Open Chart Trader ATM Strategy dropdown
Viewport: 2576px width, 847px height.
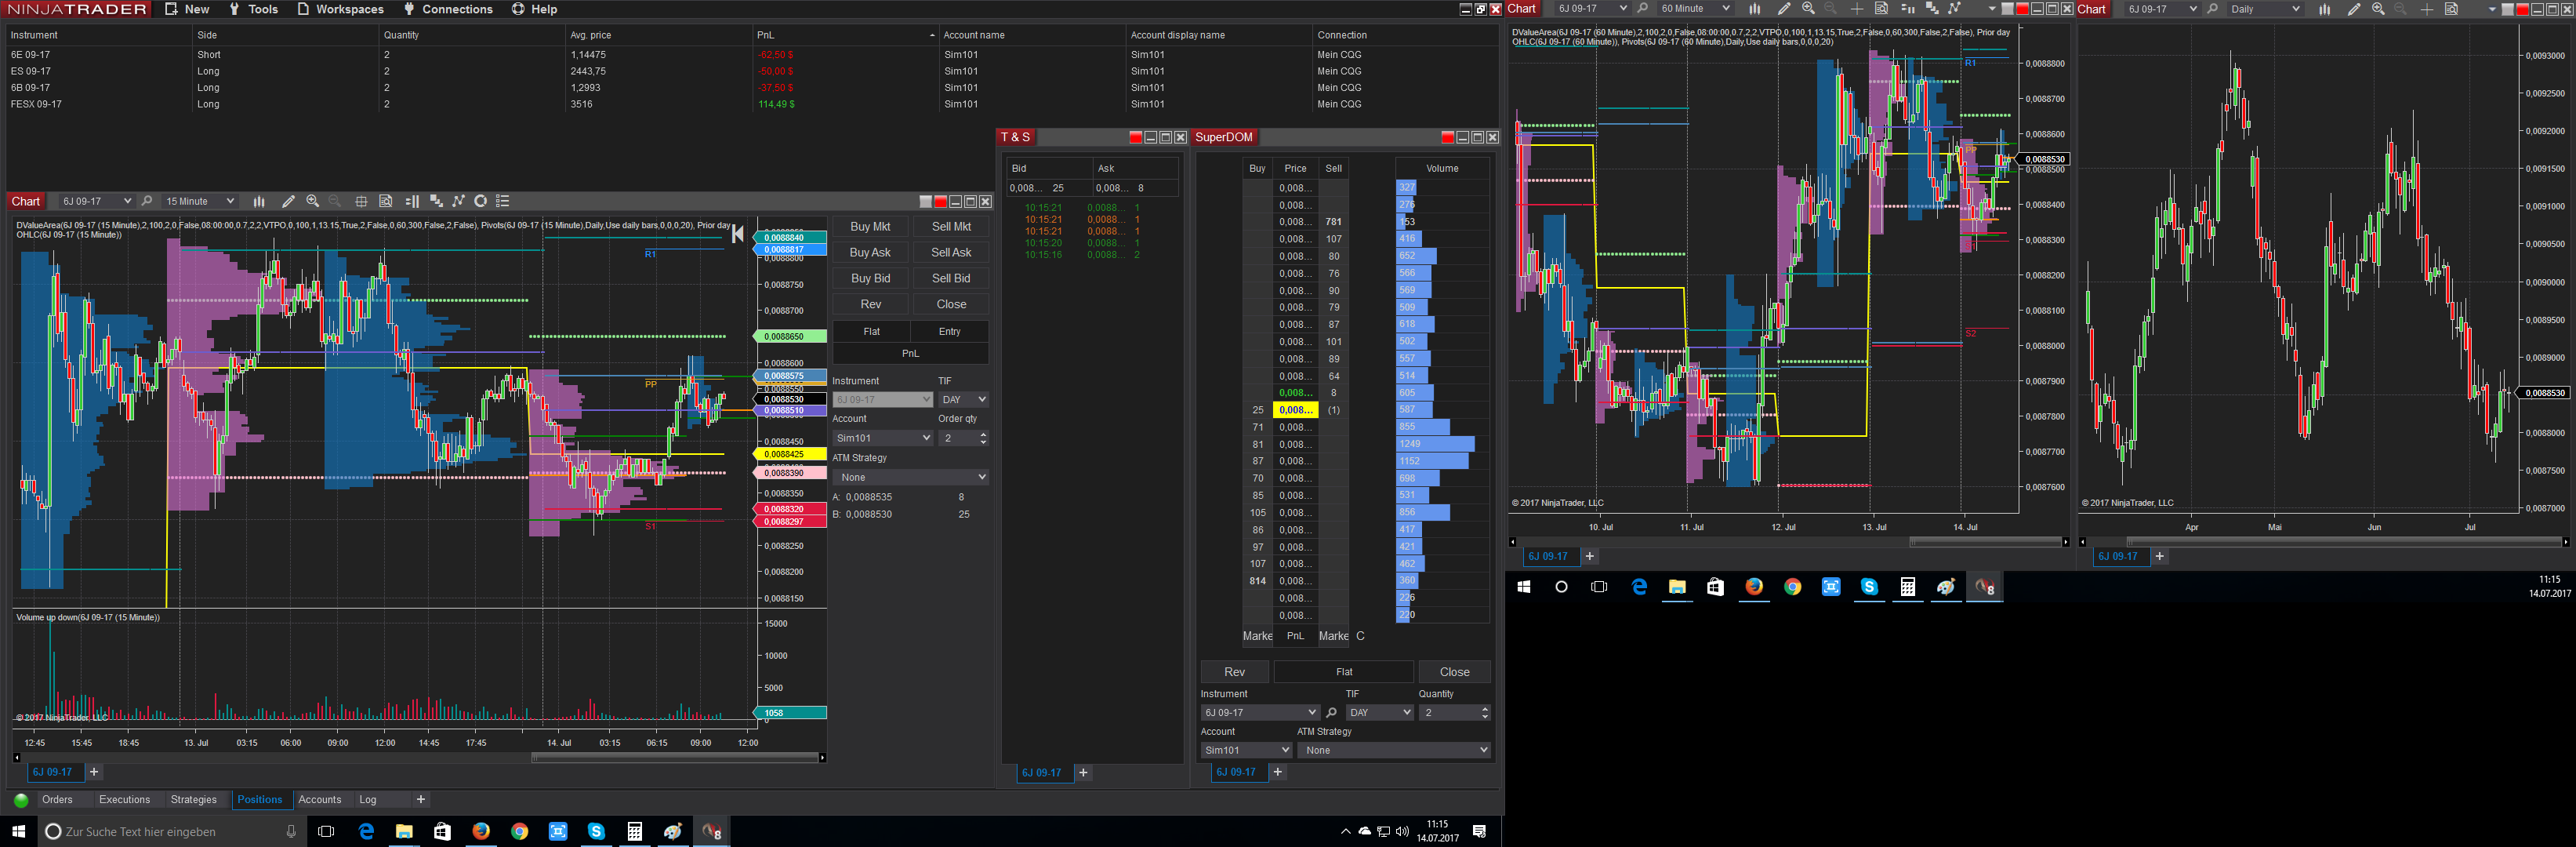[x=910, y=477]
